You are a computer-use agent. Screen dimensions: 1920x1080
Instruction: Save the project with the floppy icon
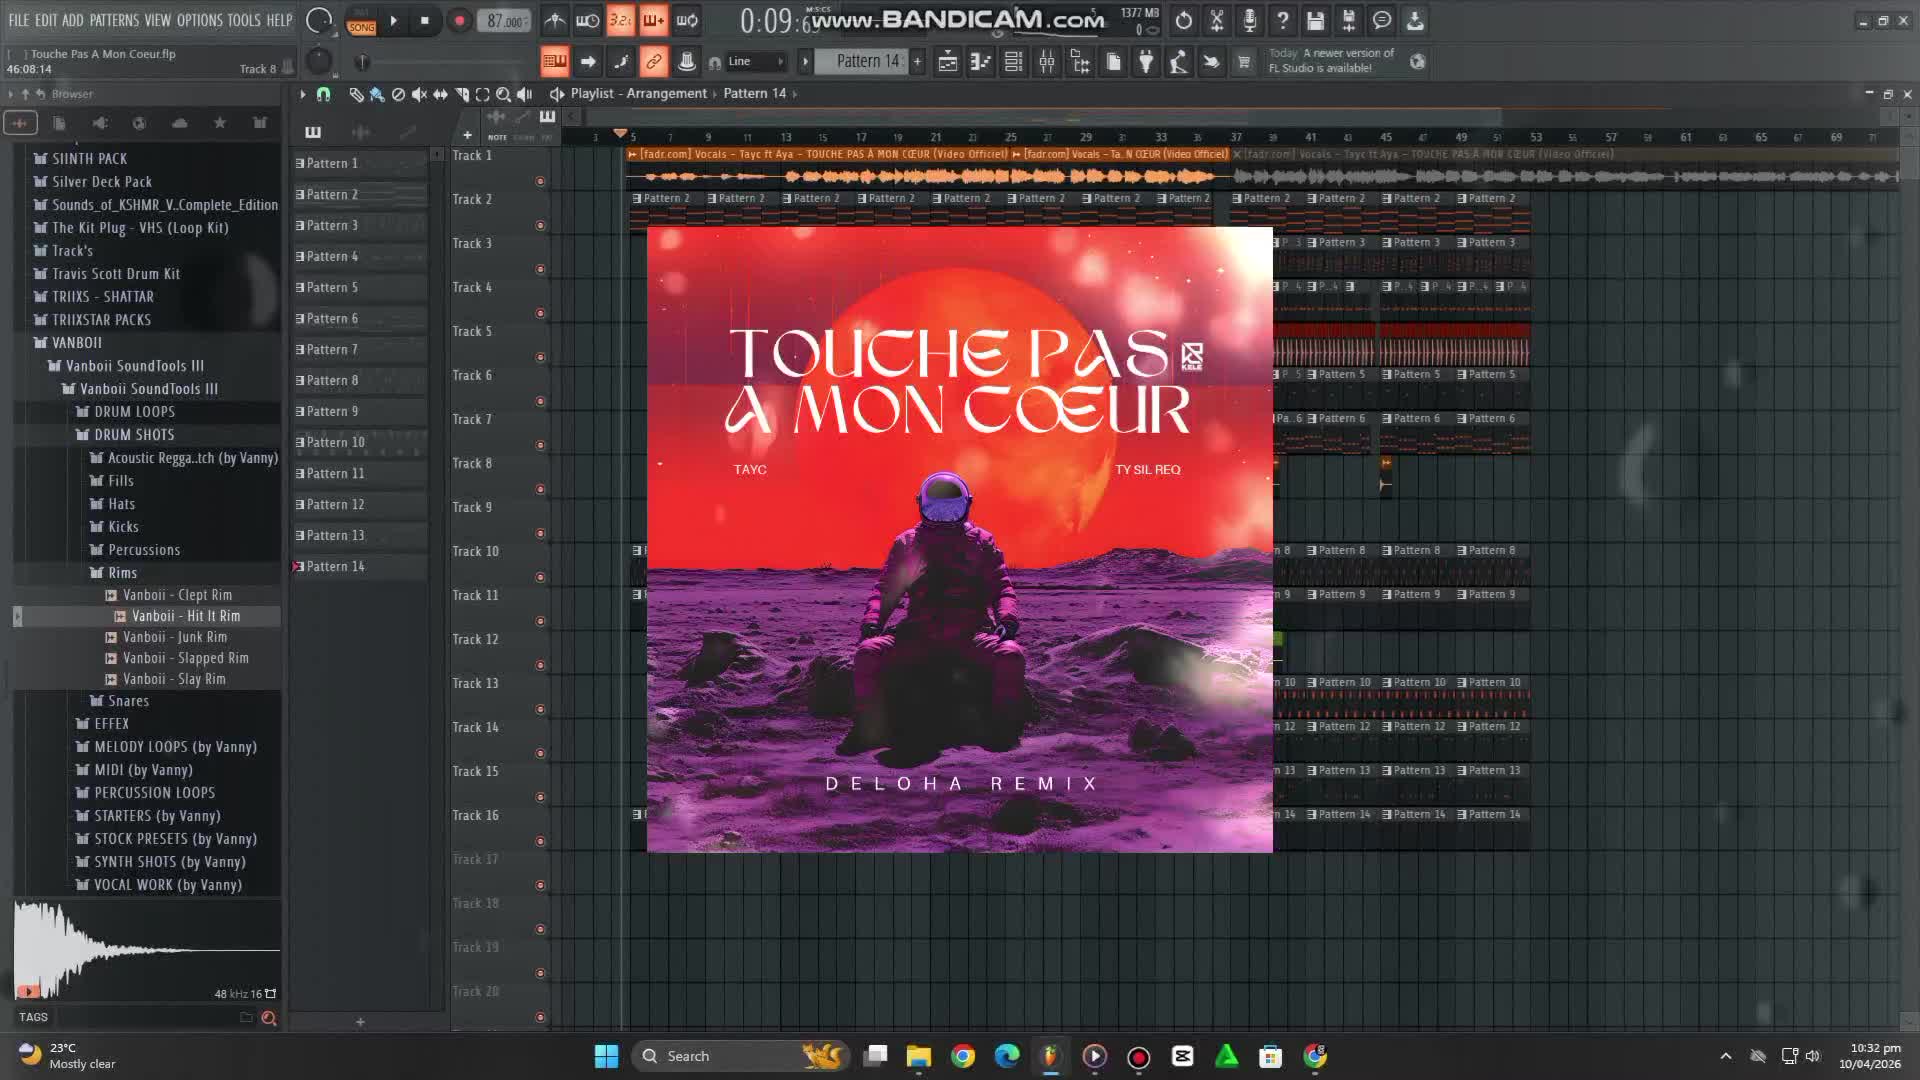point(1315,20)
